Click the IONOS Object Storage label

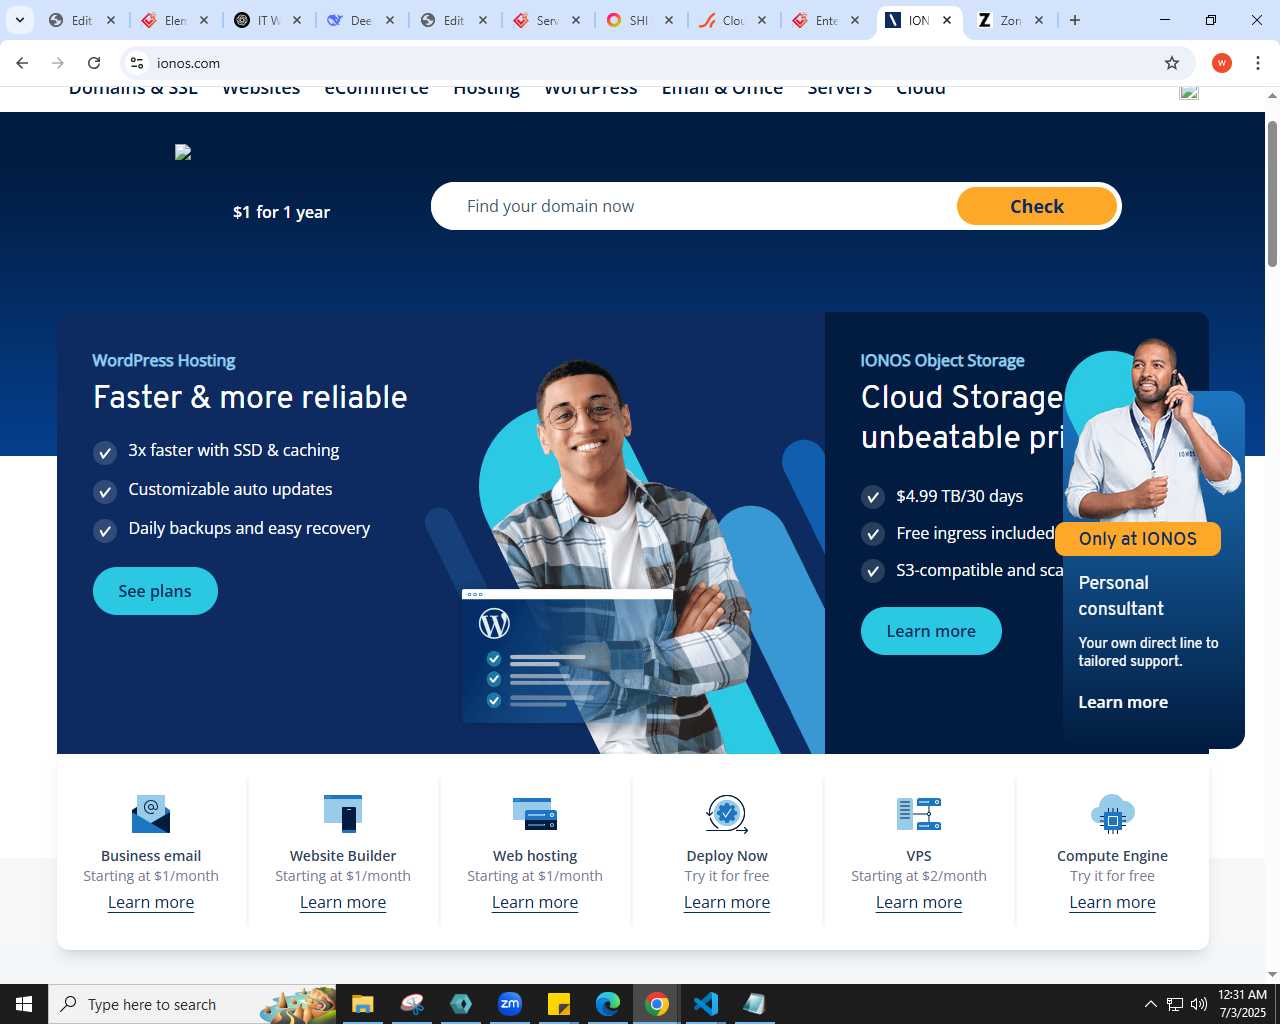(942, 360)
